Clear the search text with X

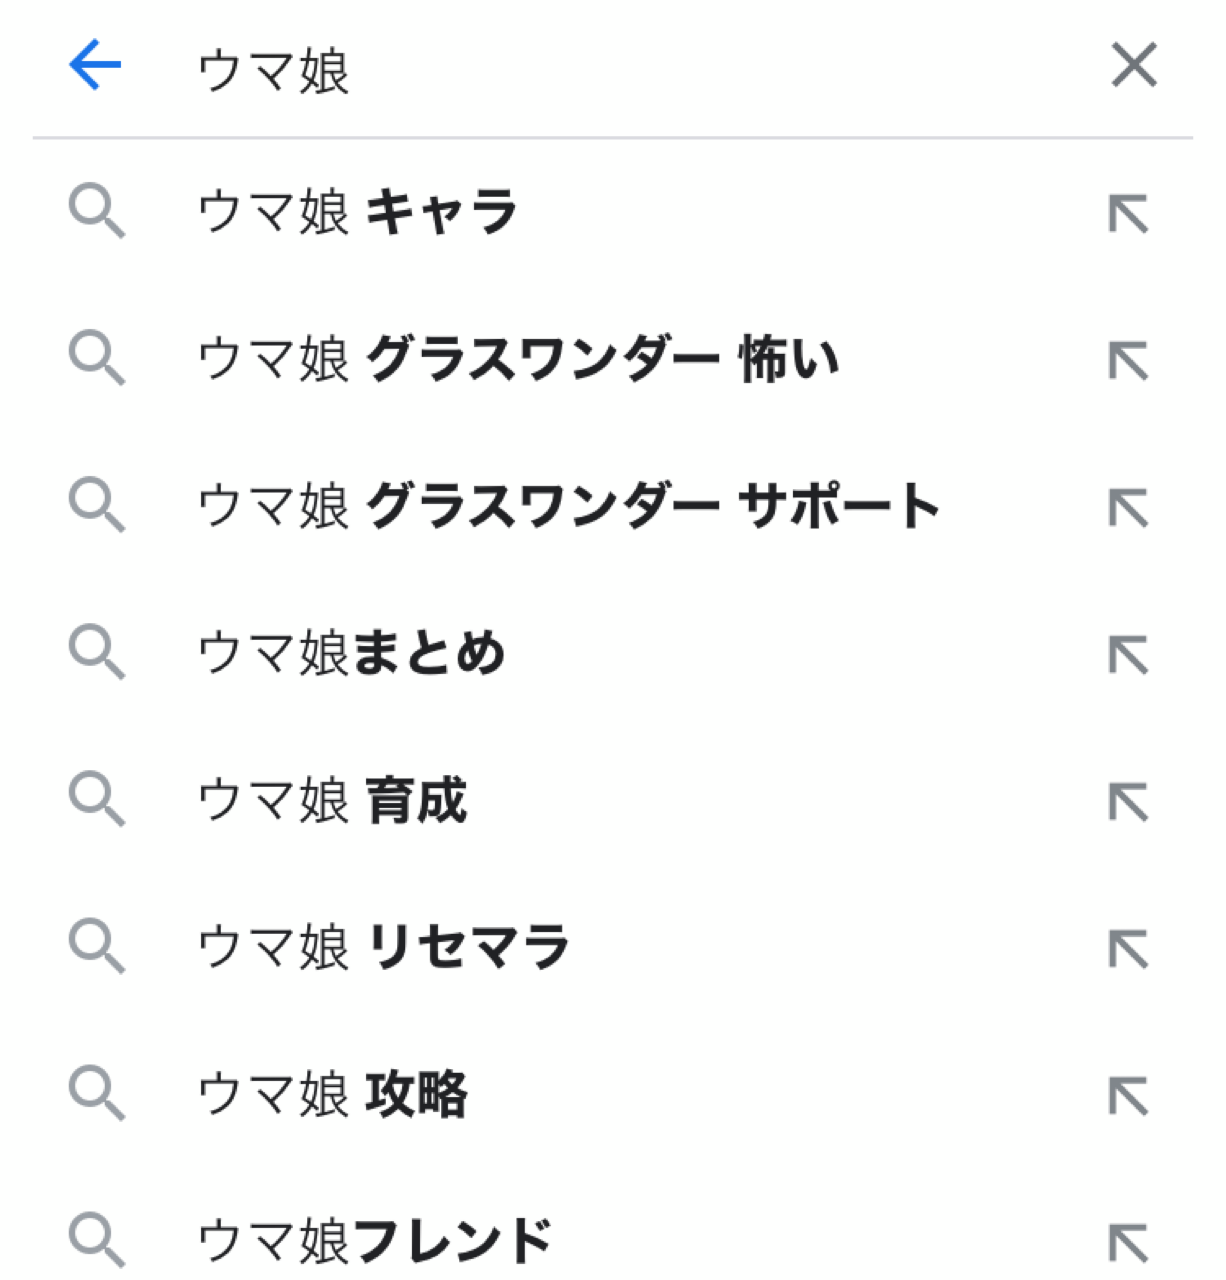pyautogui.click(x=1133, y=66)
